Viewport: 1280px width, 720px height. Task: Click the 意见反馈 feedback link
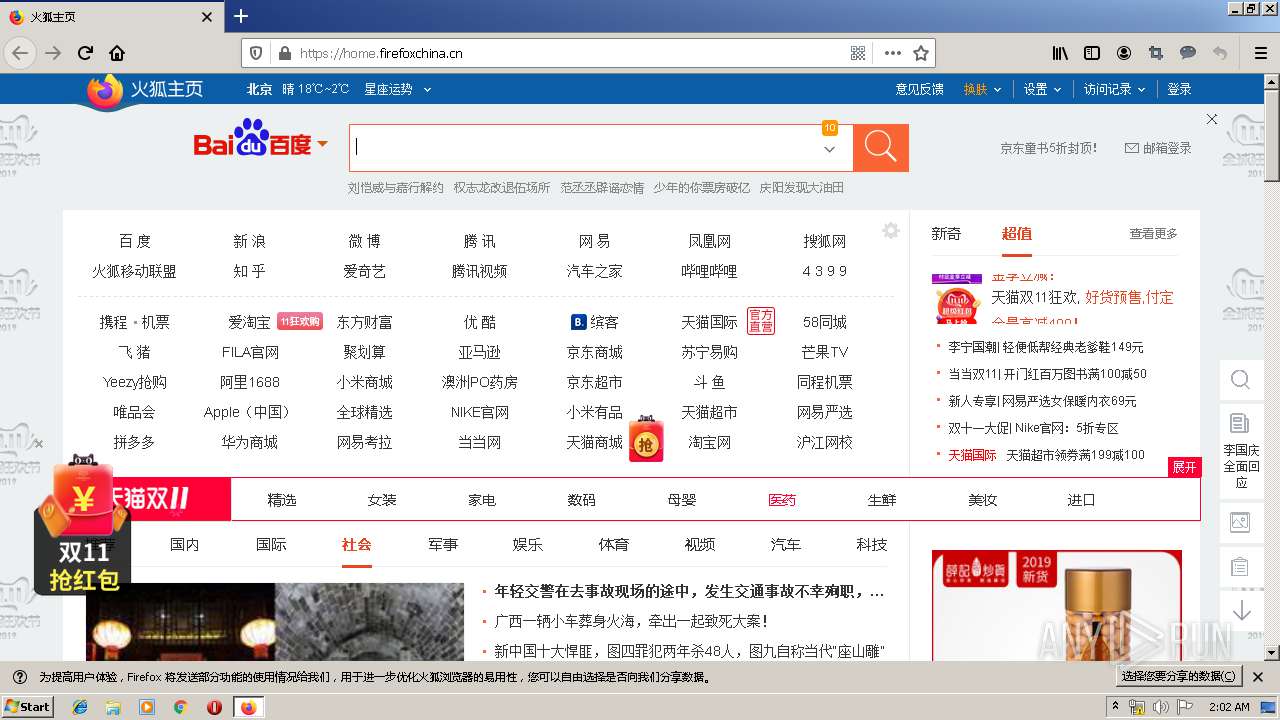920,89
